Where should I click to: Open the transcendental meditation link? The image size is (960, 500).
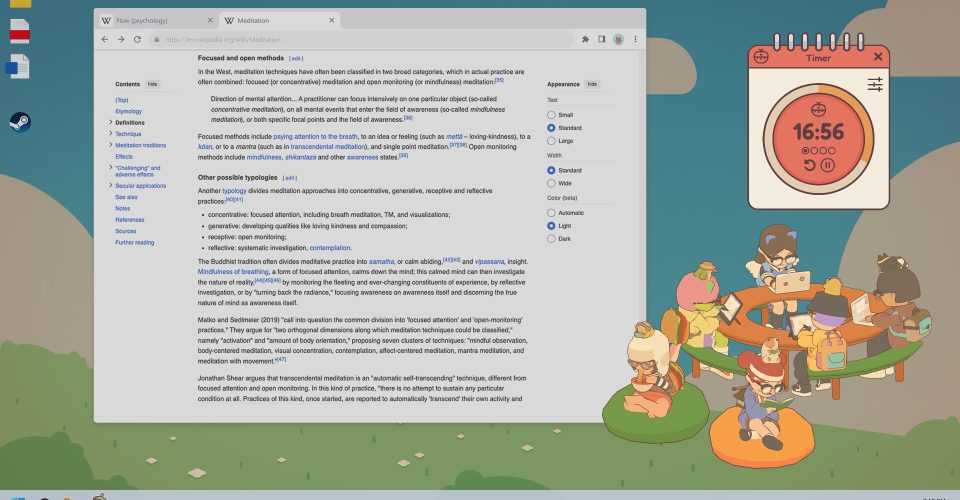[328, 147]
